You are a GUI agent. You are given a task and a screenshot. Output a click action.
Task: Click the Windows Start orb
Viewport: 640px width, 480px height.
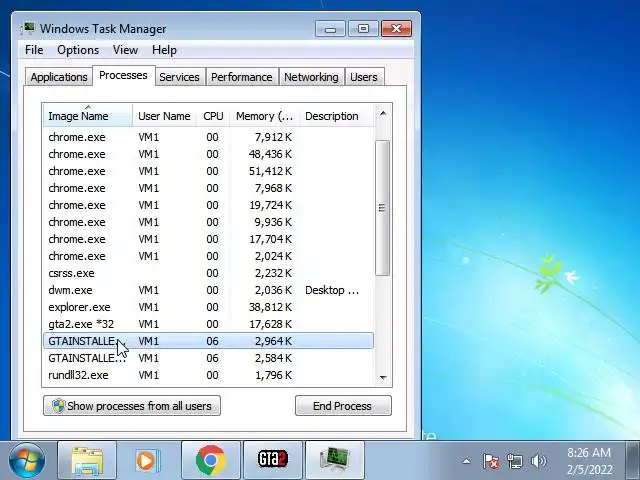click(x=27, y=461)
